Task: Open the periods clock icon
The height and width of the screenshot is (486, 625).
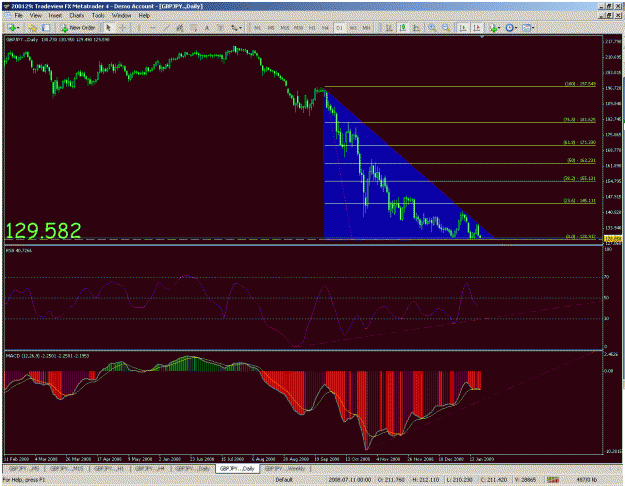Action: 509,28
